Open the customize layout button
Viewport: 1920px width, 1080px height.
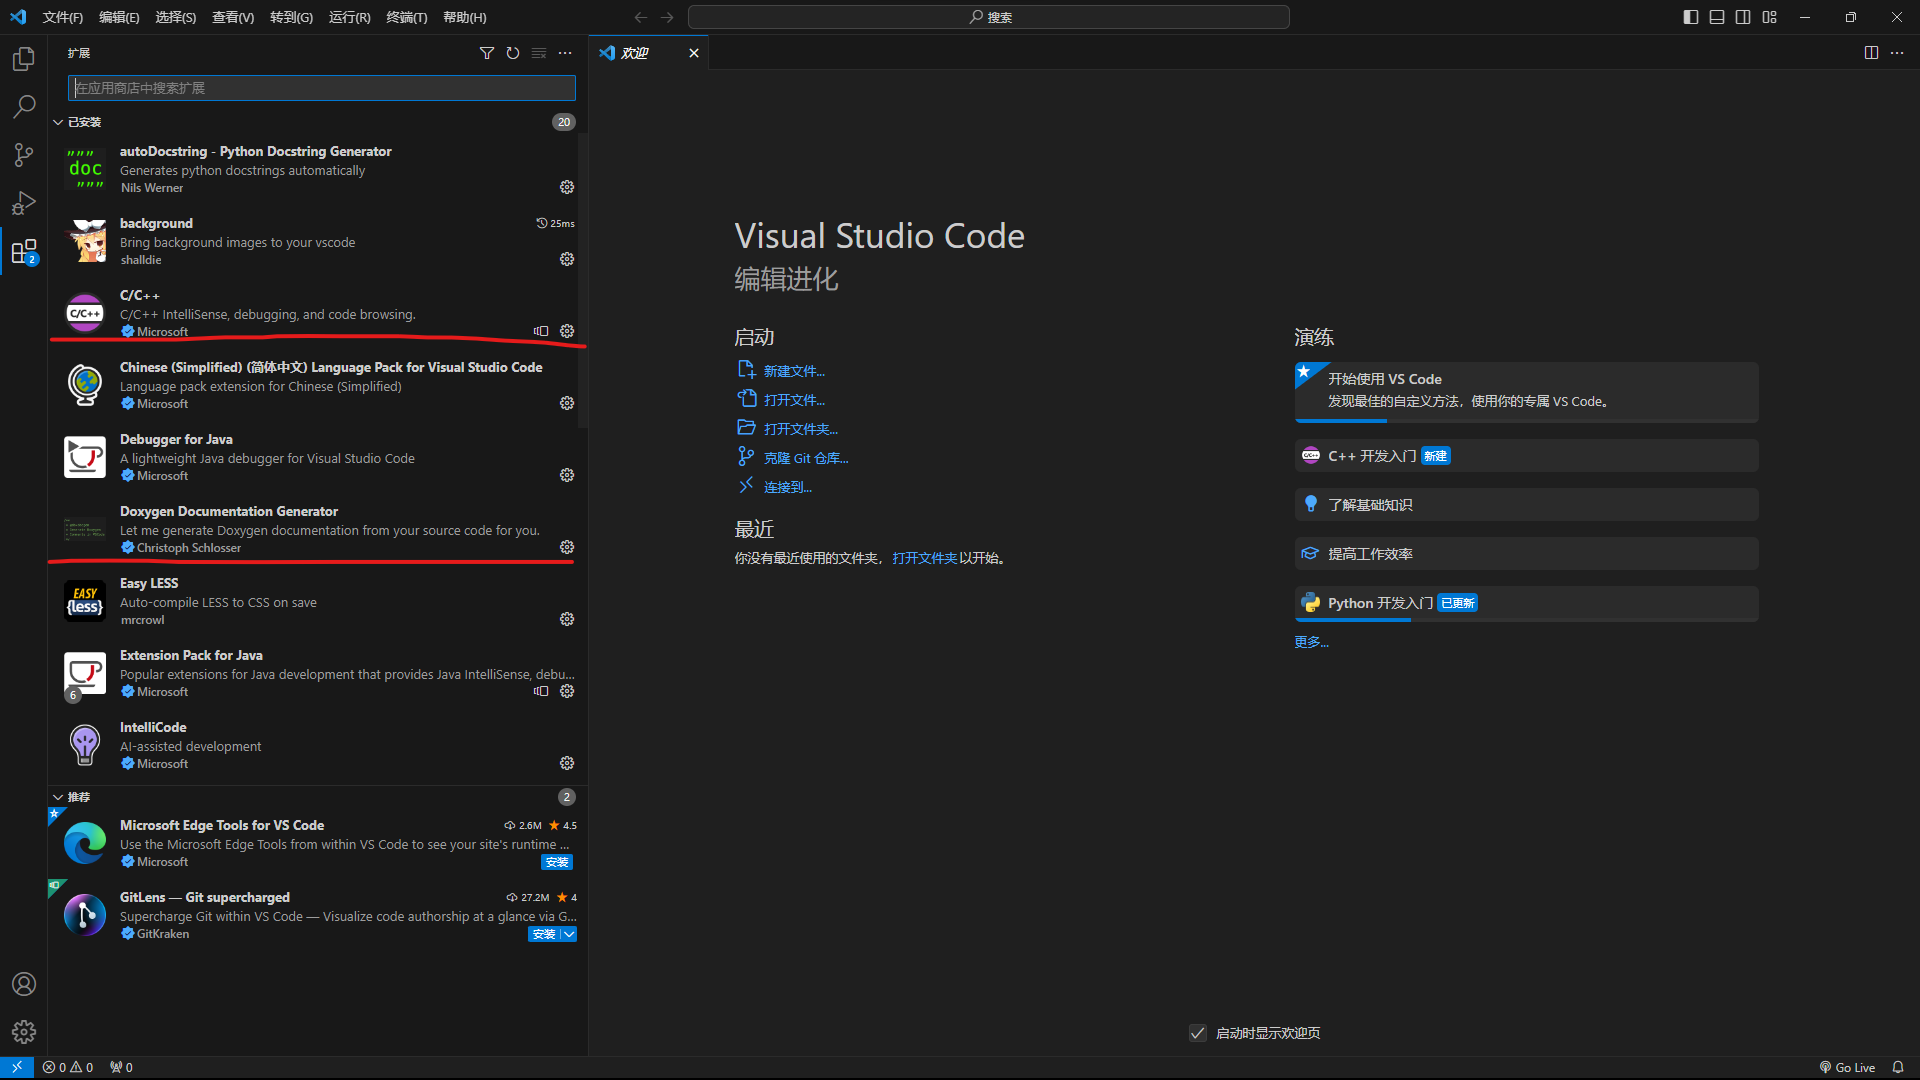point(1770,17)
